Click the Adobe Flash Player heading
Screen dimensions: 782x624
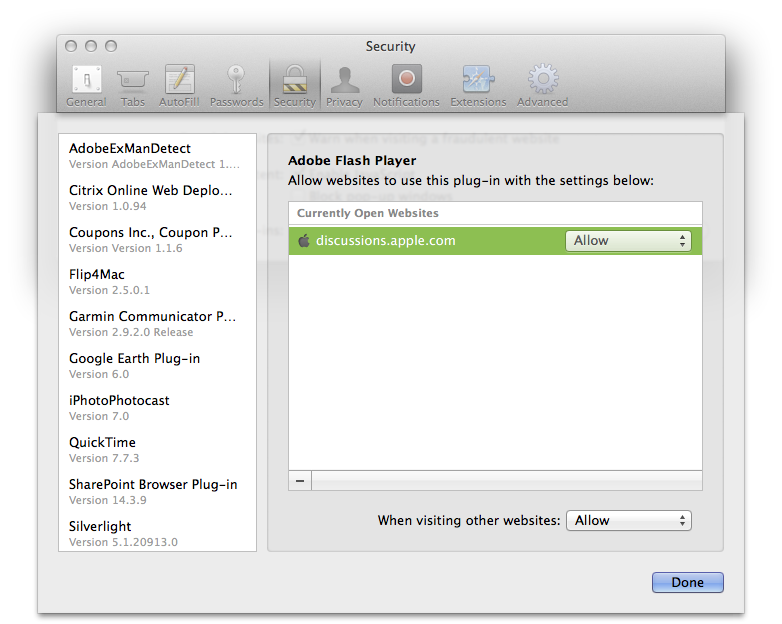click(x=352, y=161)
